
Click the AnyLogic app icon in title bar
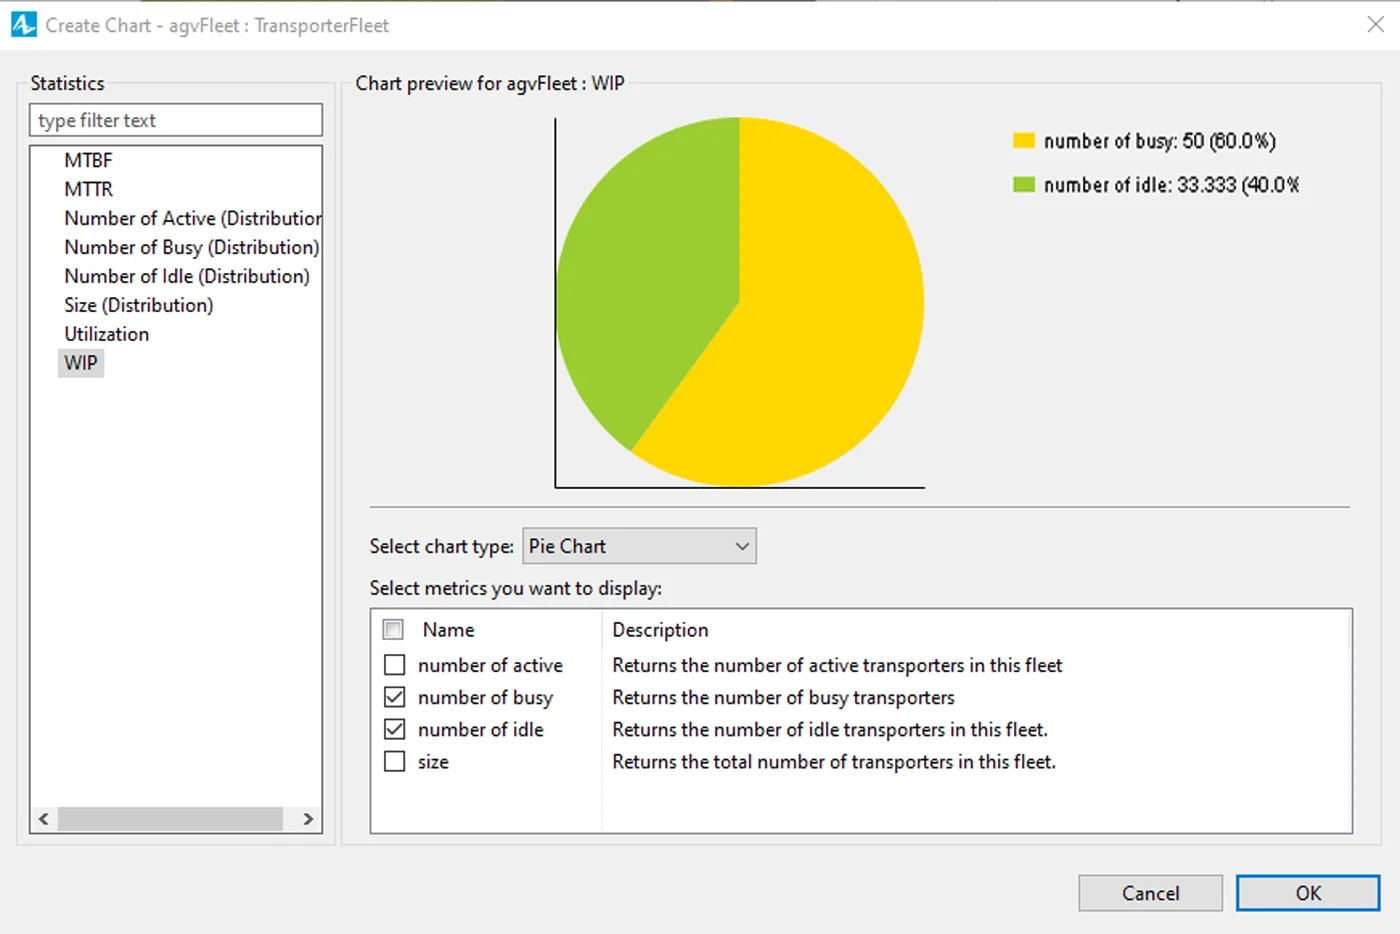pos(23,25)
